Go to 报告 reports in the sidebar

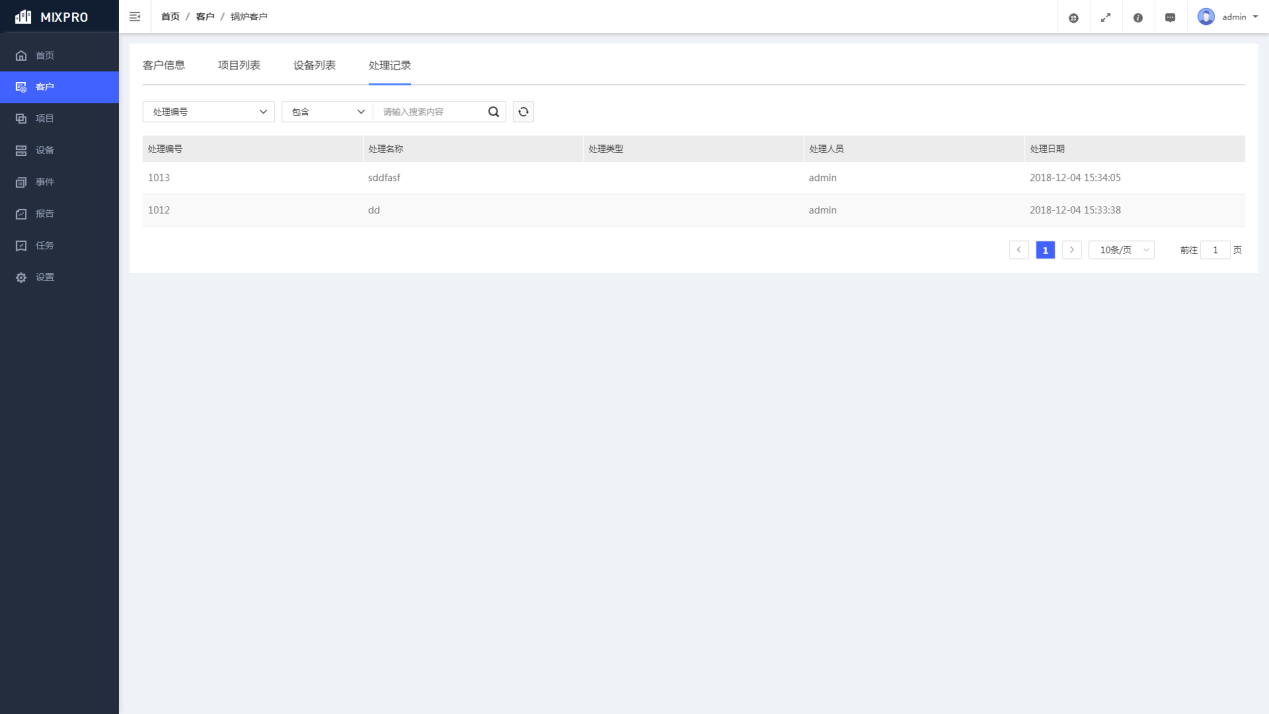point(45,214)
